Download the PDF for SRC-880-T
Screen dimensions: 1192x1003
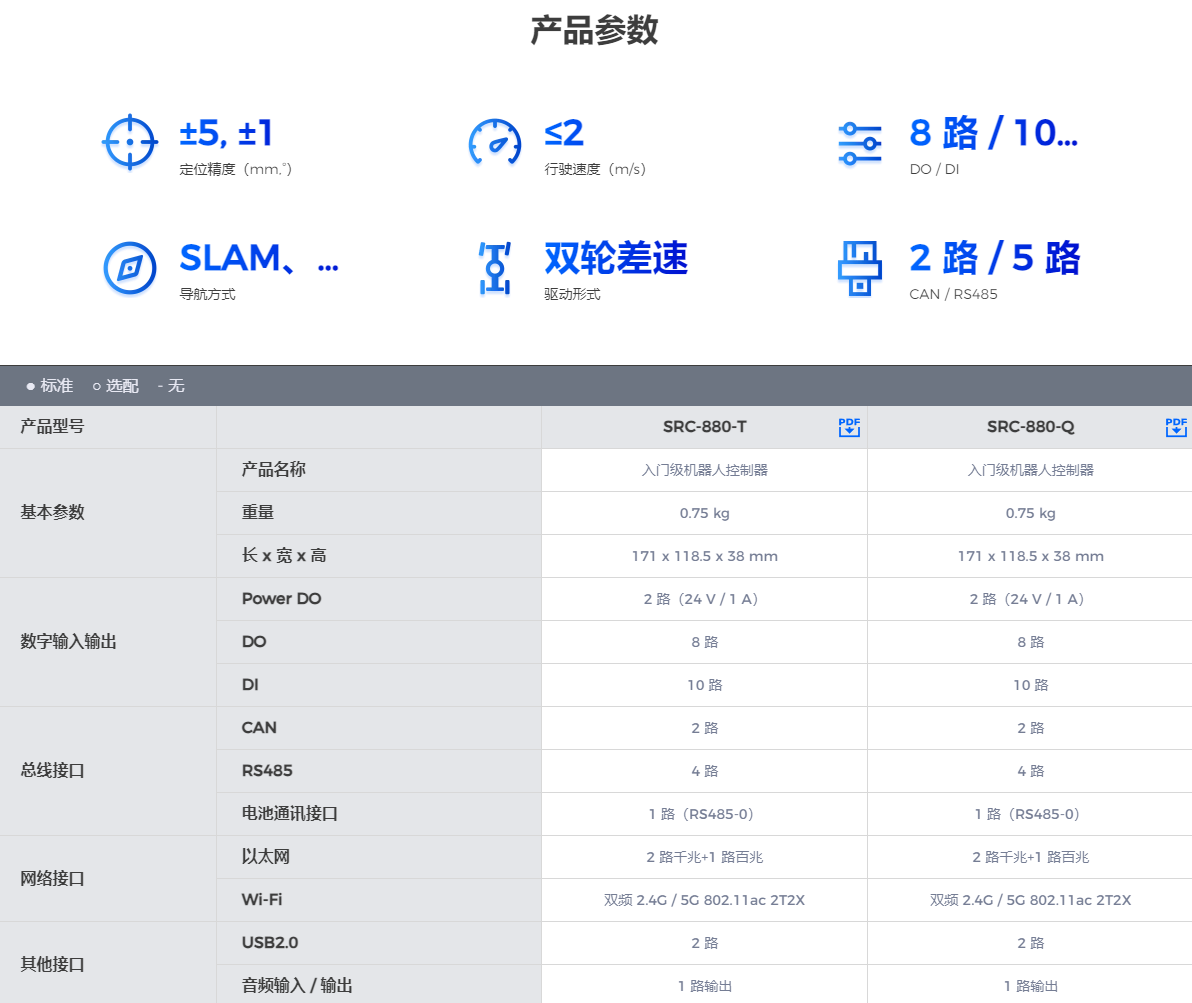coord(849,427)
